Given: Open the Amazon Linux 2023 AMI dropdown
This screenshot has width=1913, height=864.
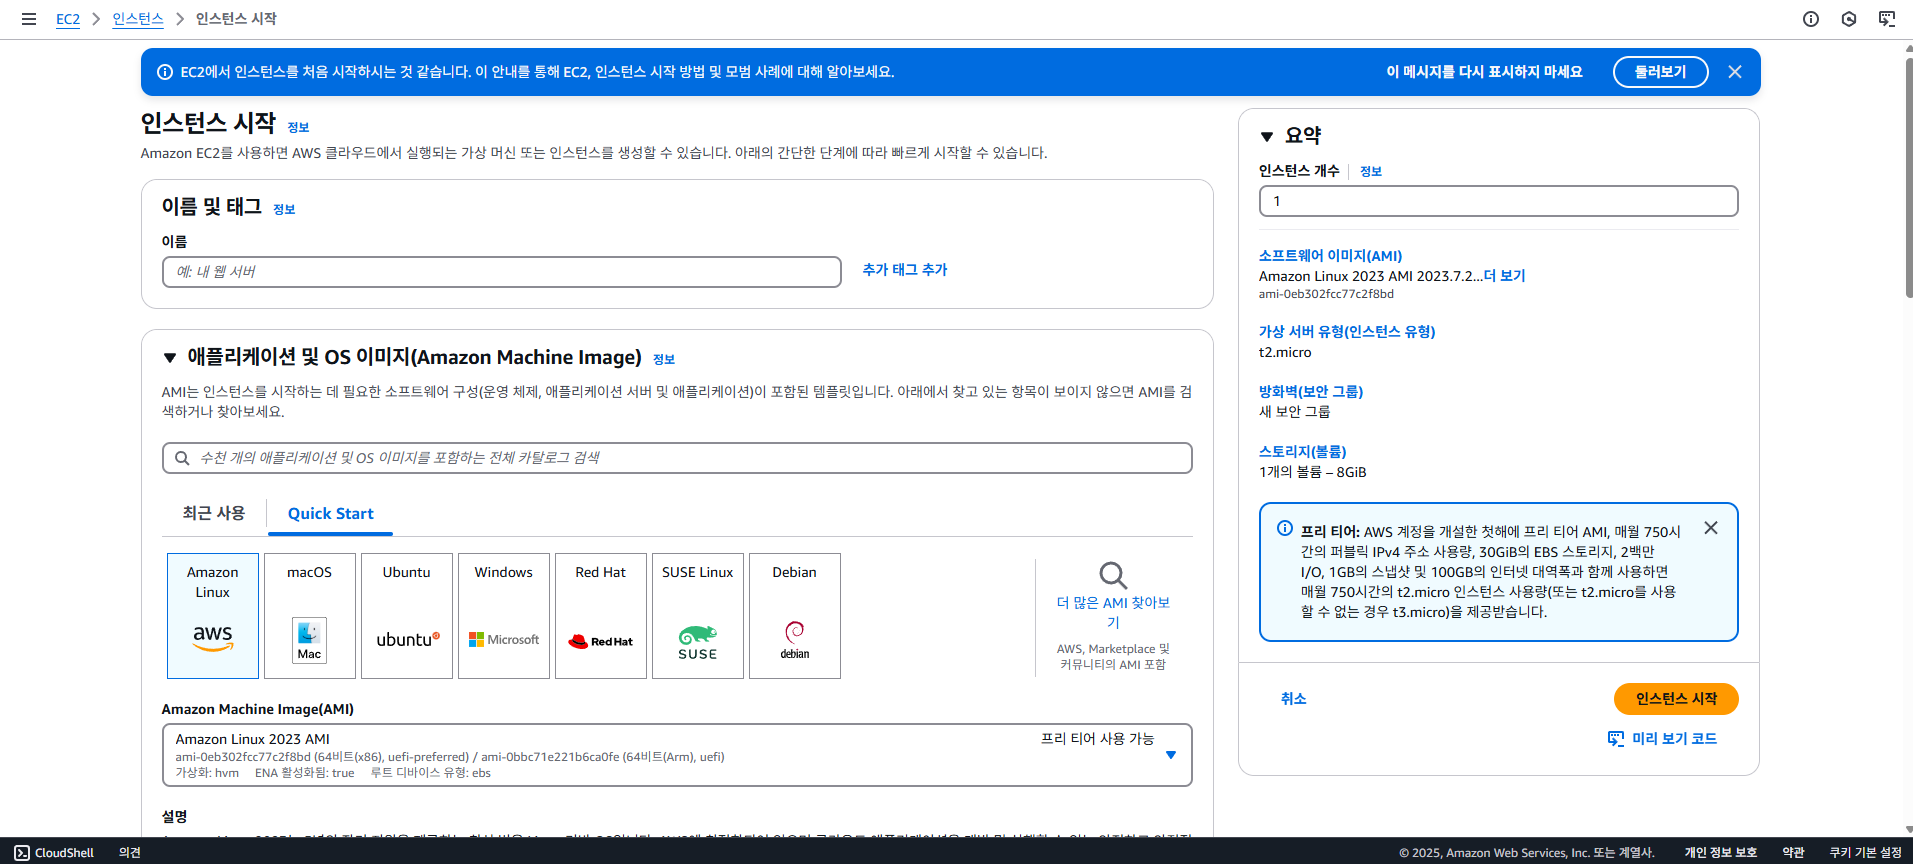Looking at the screenshot, I should [x=677, y=755].
